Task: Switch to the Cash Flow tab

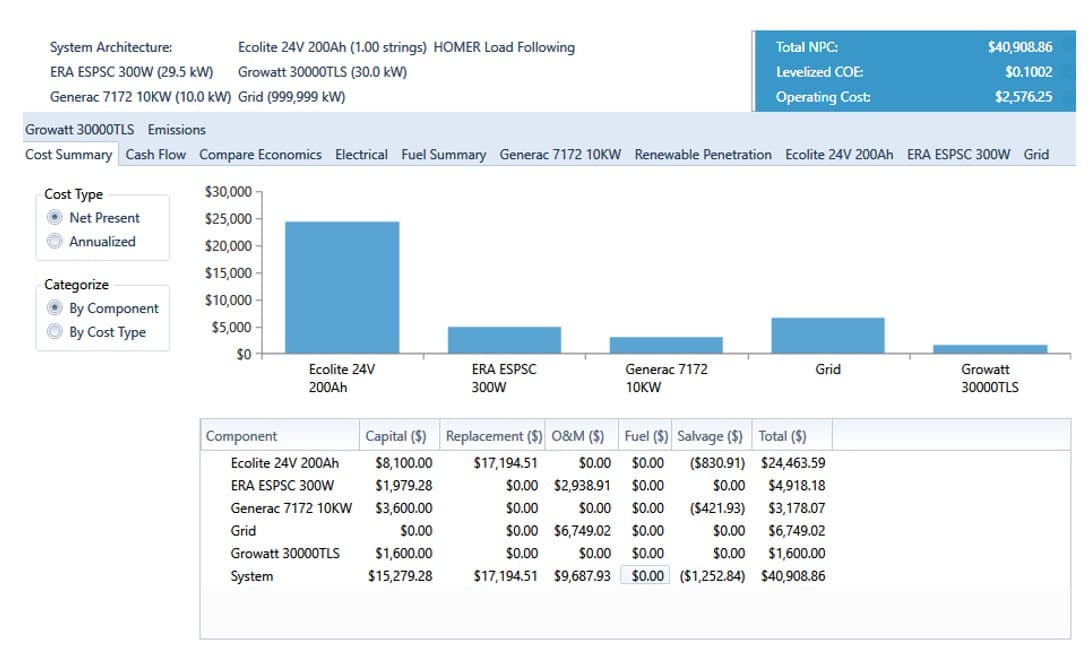Action: tap(156, 154)
